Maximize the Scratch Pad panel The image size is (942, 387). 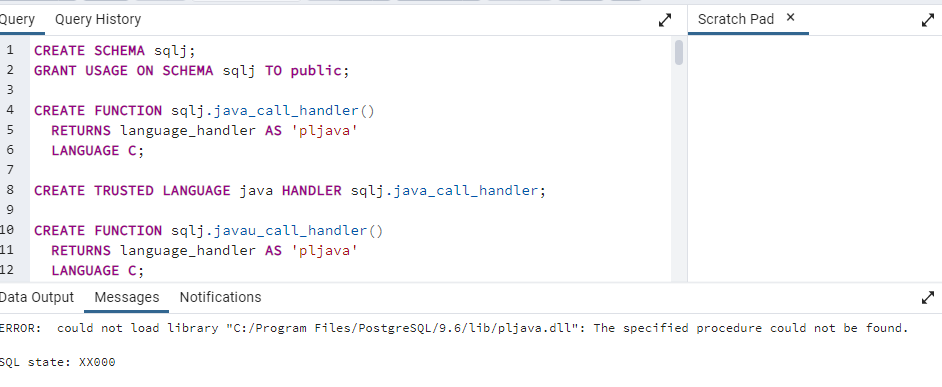[x=928, y=20]
